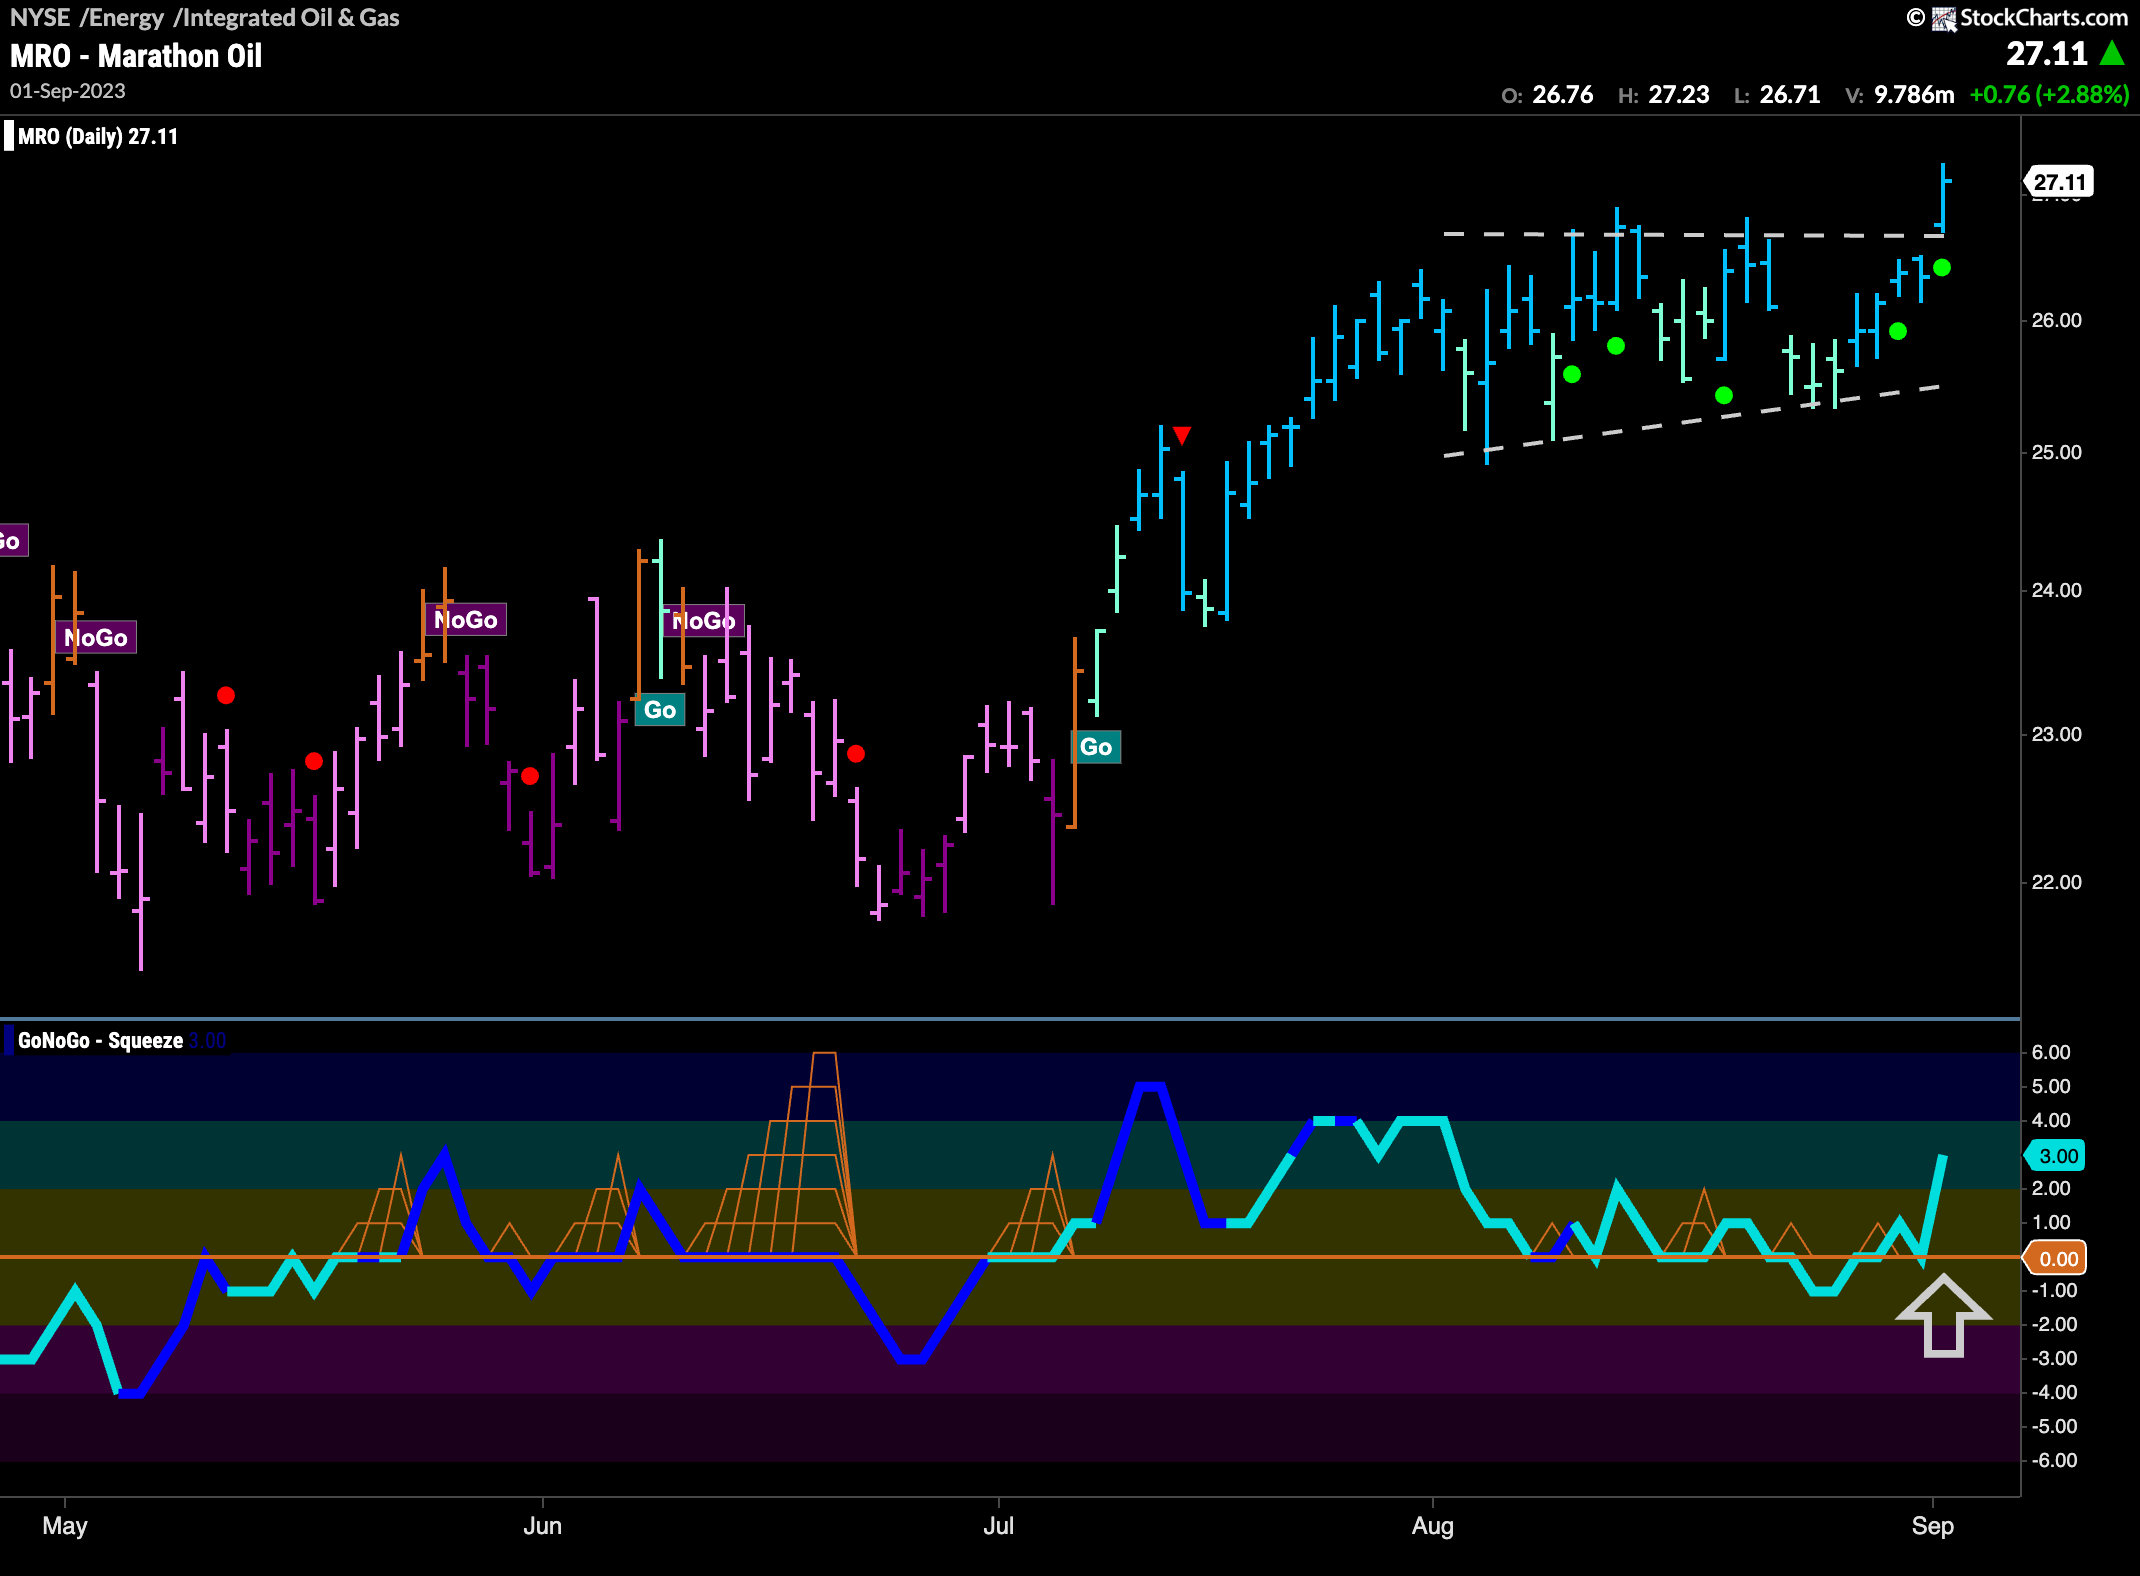Click the 01-Sep-2023 date label
2140x1576 pixels.
tap(68, 91)
